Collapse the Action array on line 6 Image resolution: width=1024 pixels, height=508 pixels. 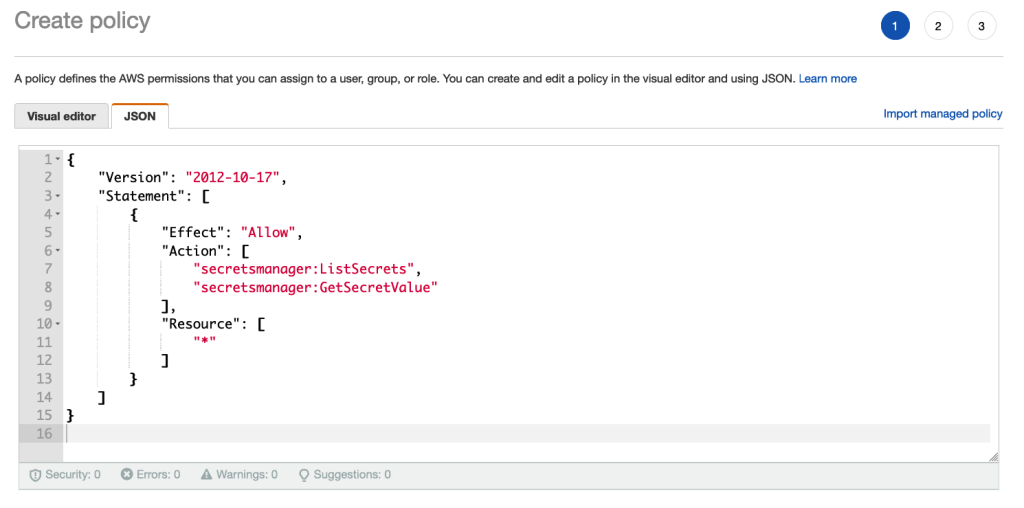pos(58,251)
